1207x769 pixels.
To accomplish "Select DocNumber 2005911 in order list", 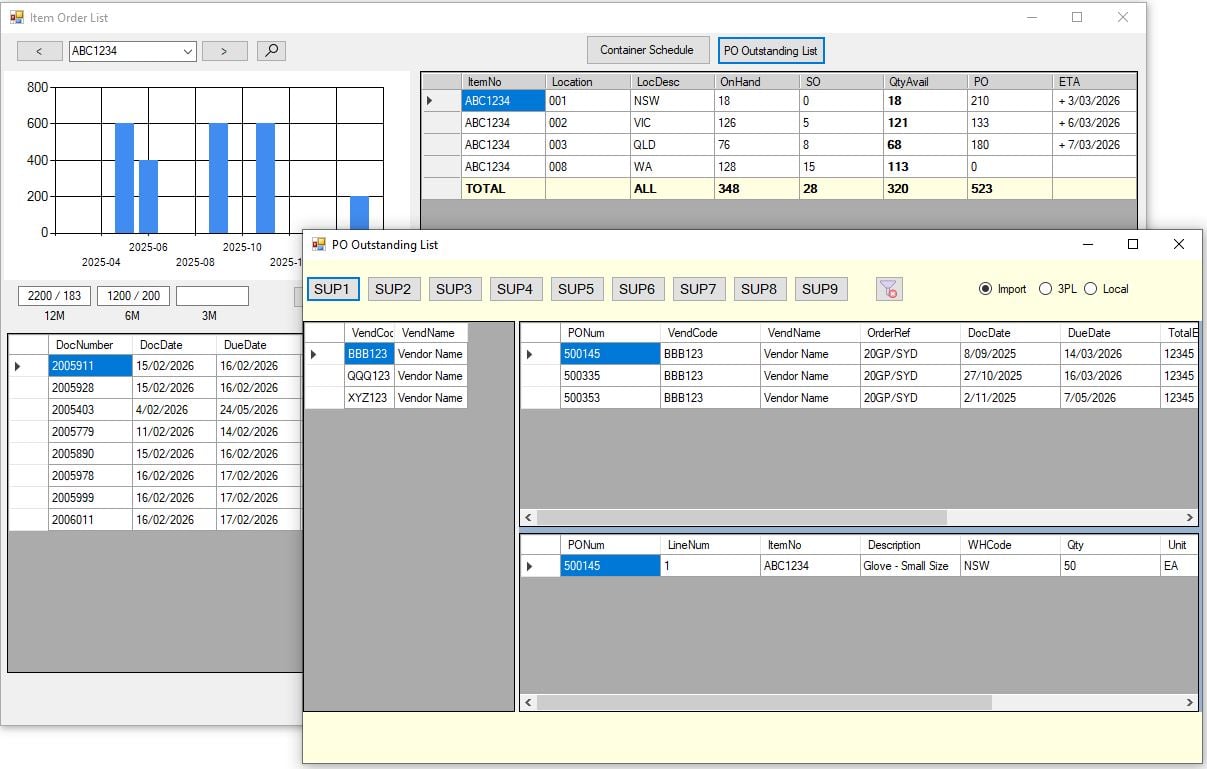I will [90, 366].
